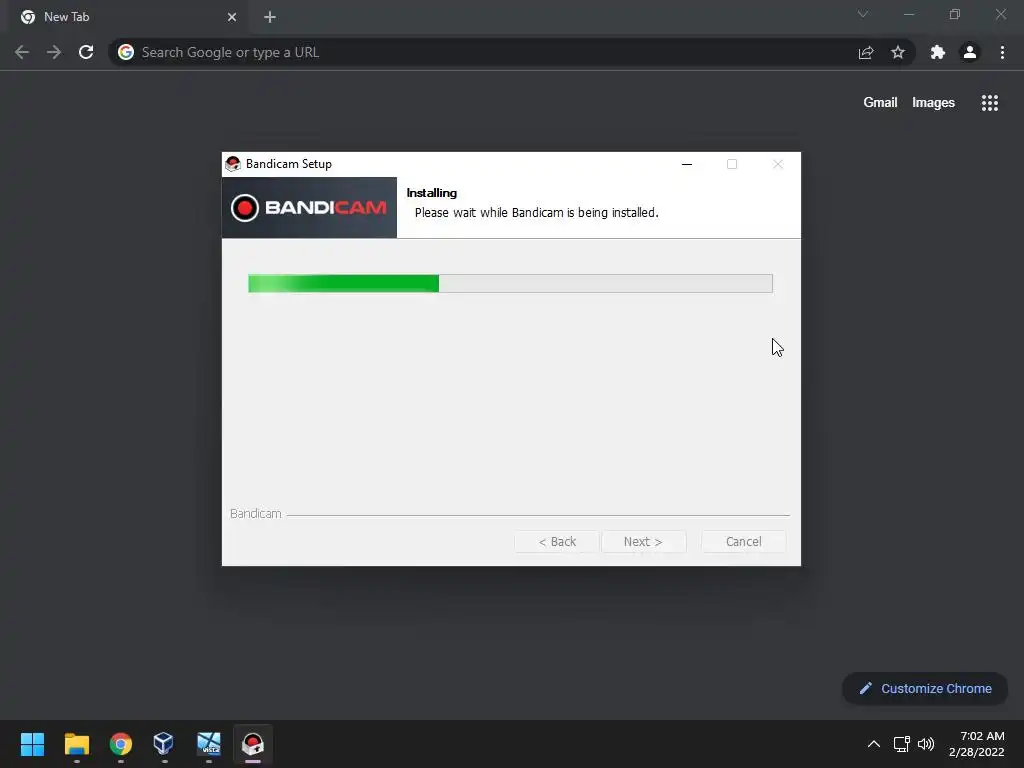
Task: Click the Bandicam installation progress bar
Action: [510, 283]
